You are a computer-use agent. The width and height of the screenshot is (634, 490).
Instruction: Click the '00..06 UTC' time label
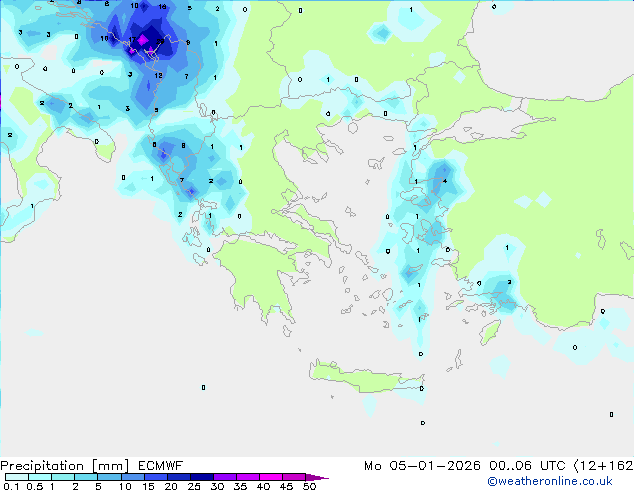point(527,466)
